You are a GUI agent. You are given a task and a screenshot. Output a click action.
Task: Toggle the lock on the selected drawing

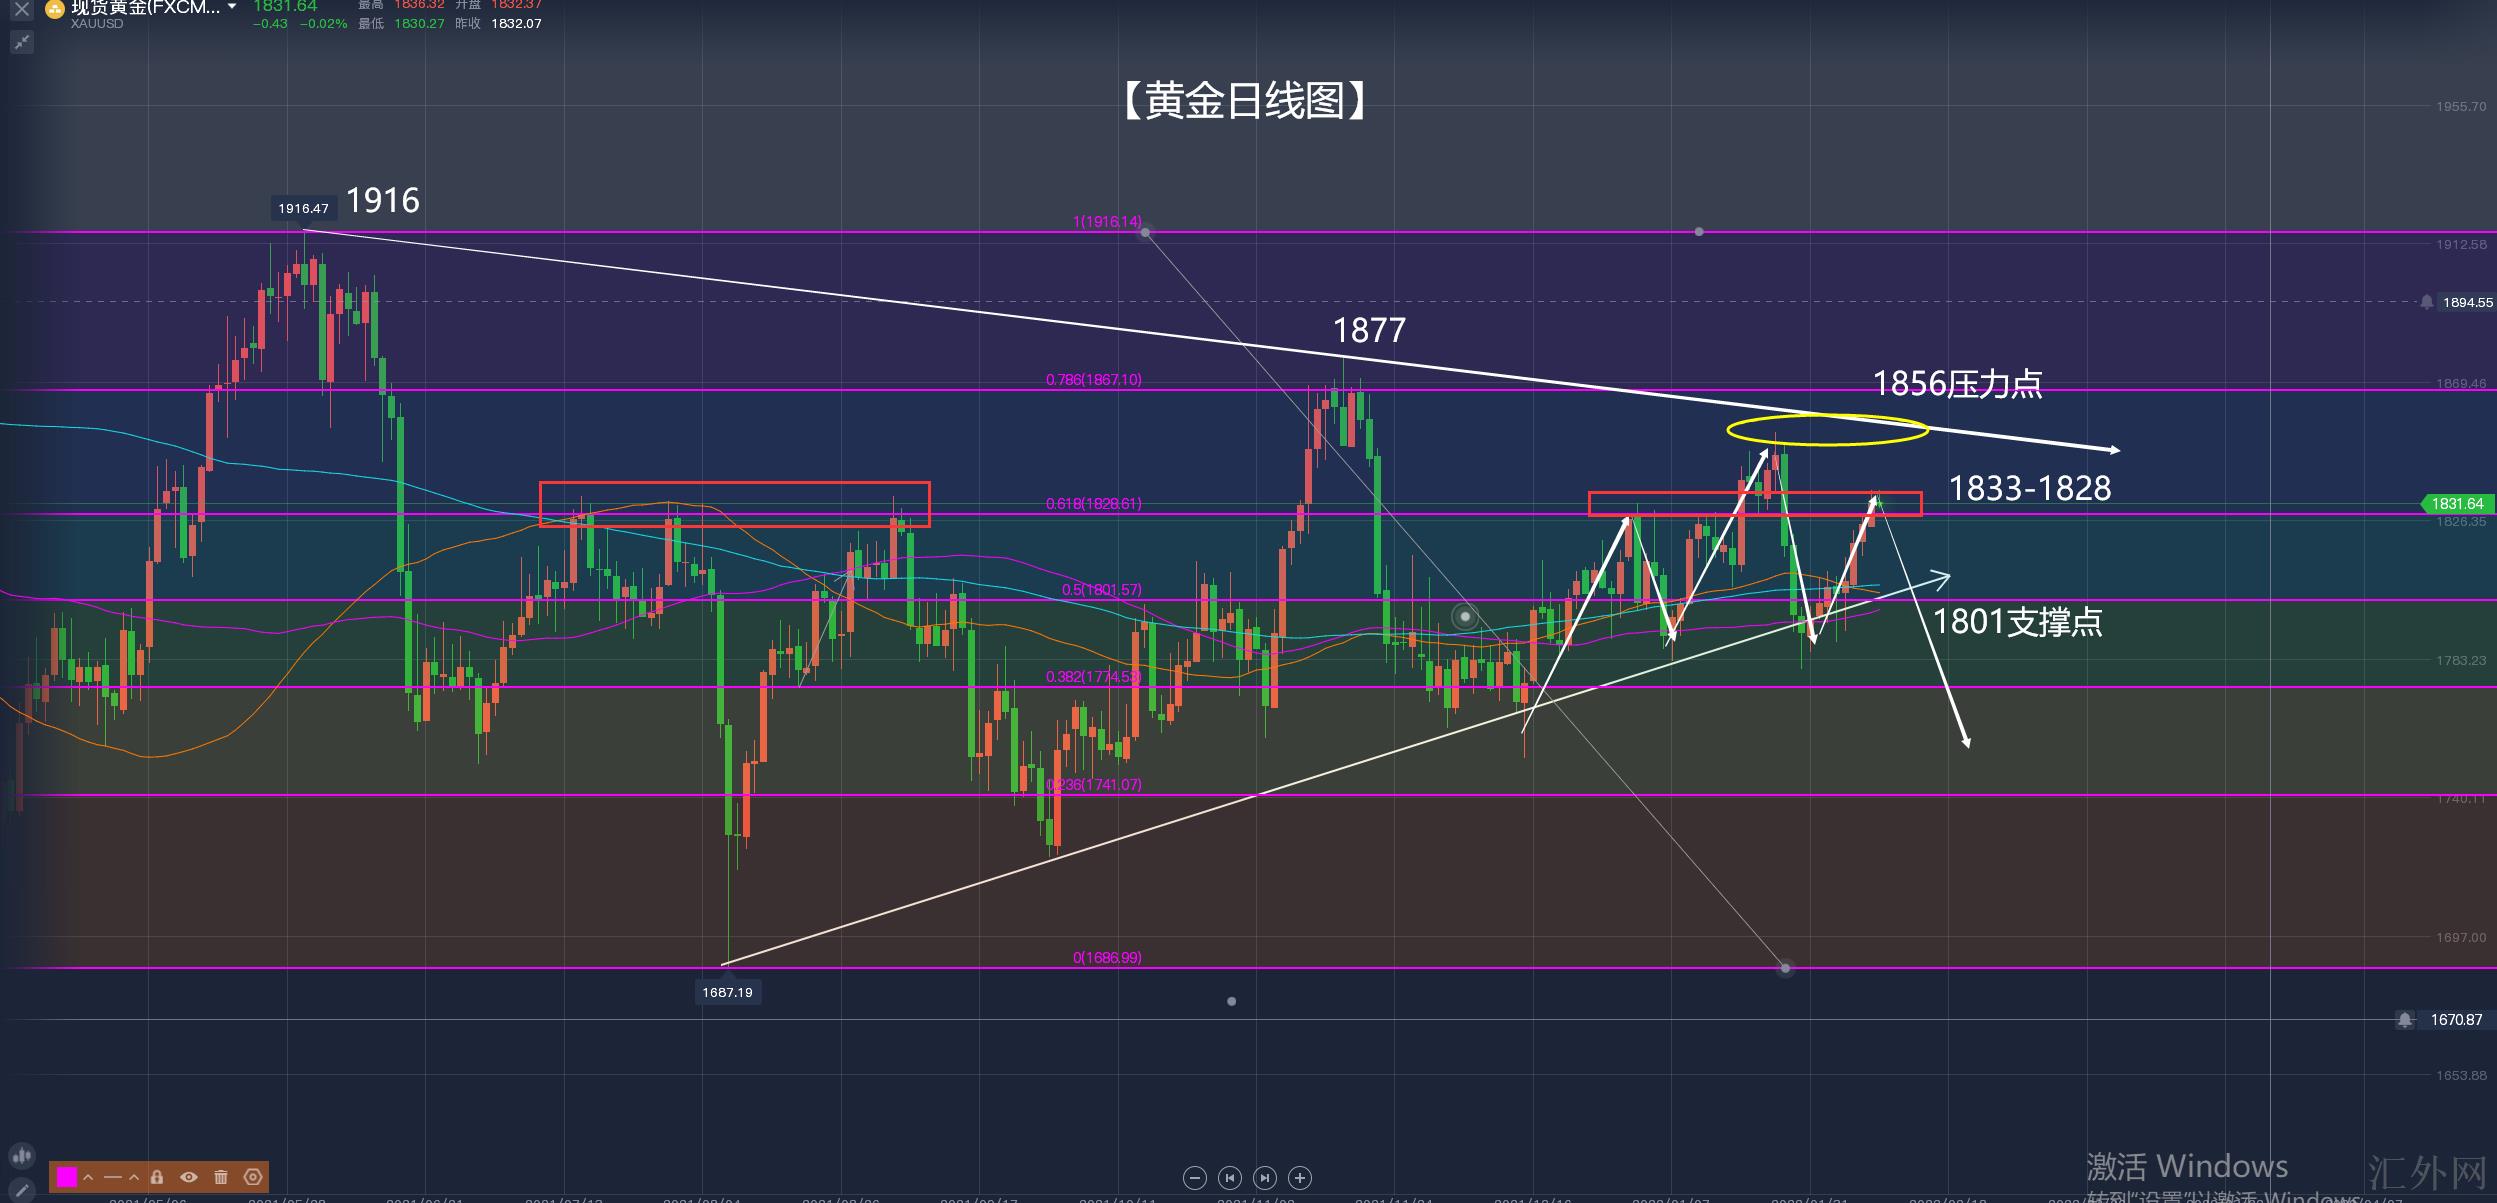pos(157,1177)
